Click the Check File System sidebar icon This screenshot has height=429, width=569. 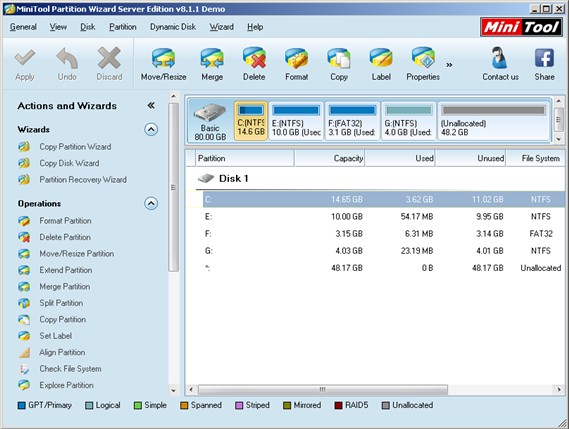24,369
